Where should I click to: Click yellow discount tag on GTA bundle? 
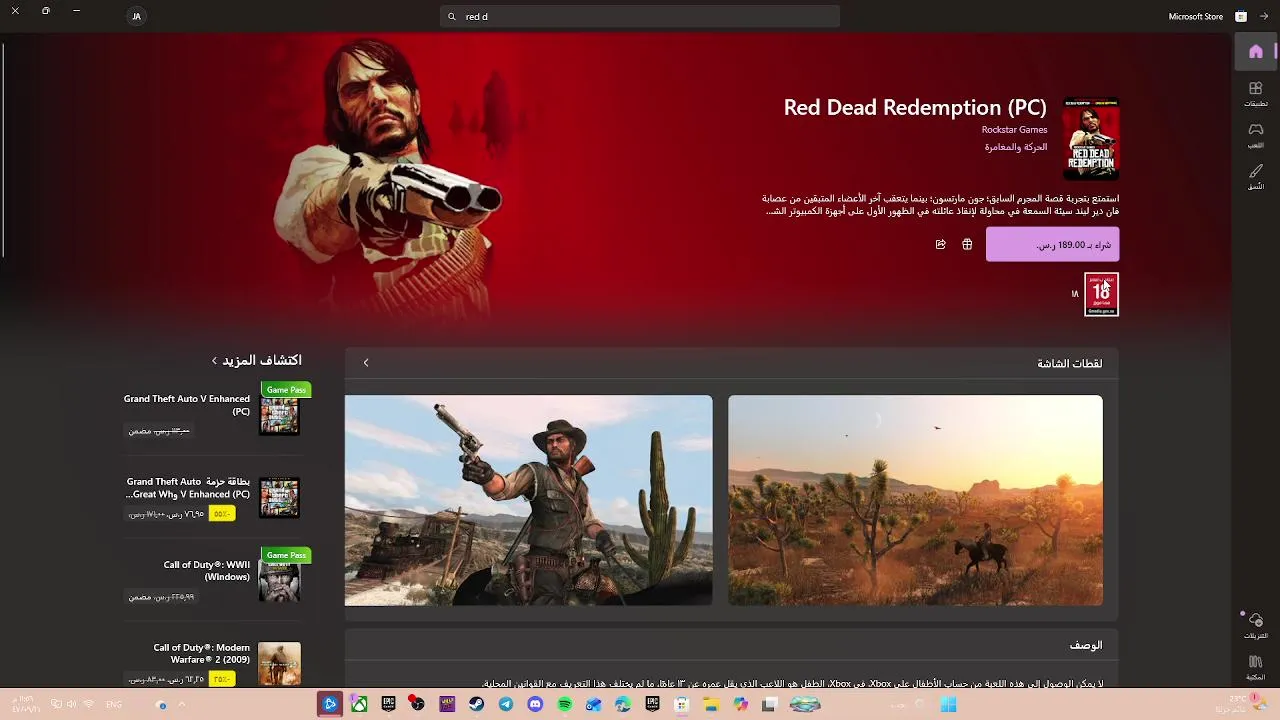click(221, 514)
